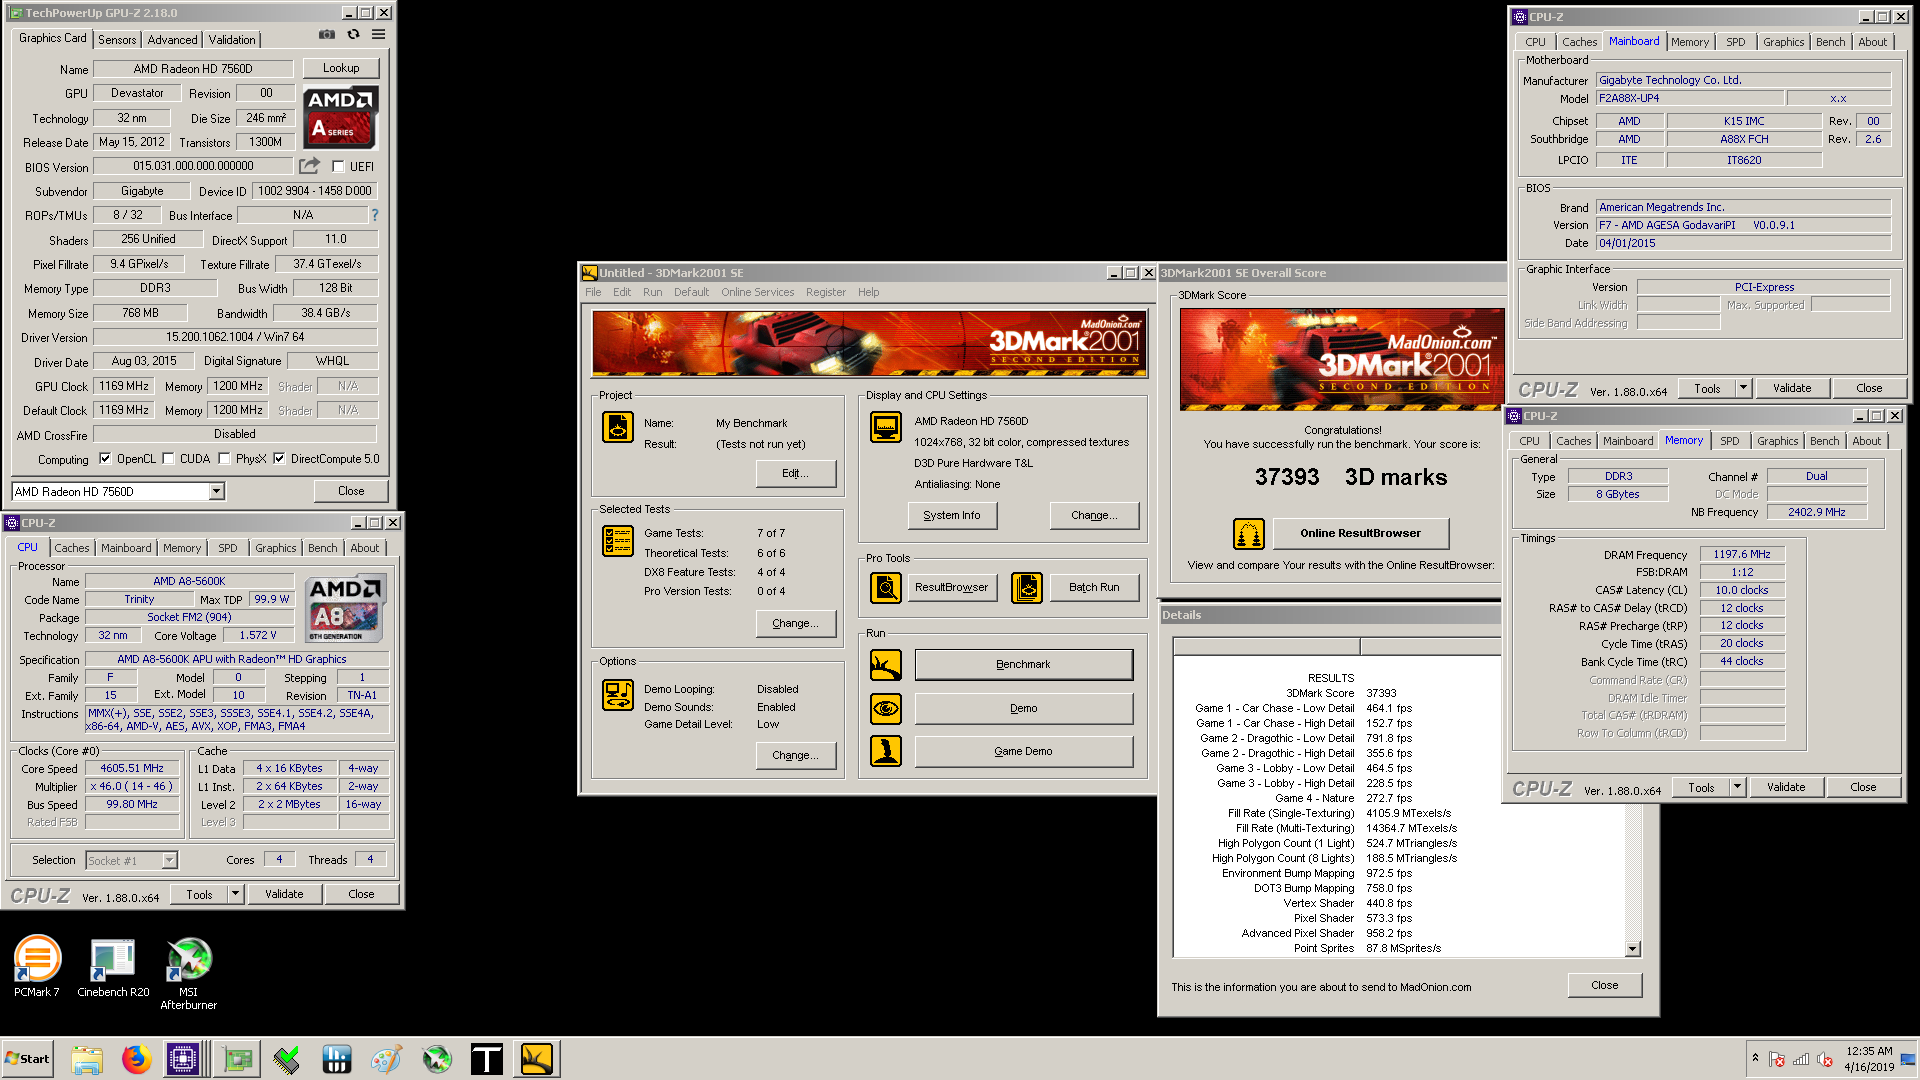Toggle the DirectCompute 5.0 checkbox
This screenshot has width=1920, height=1080.
tap(279, 459)
